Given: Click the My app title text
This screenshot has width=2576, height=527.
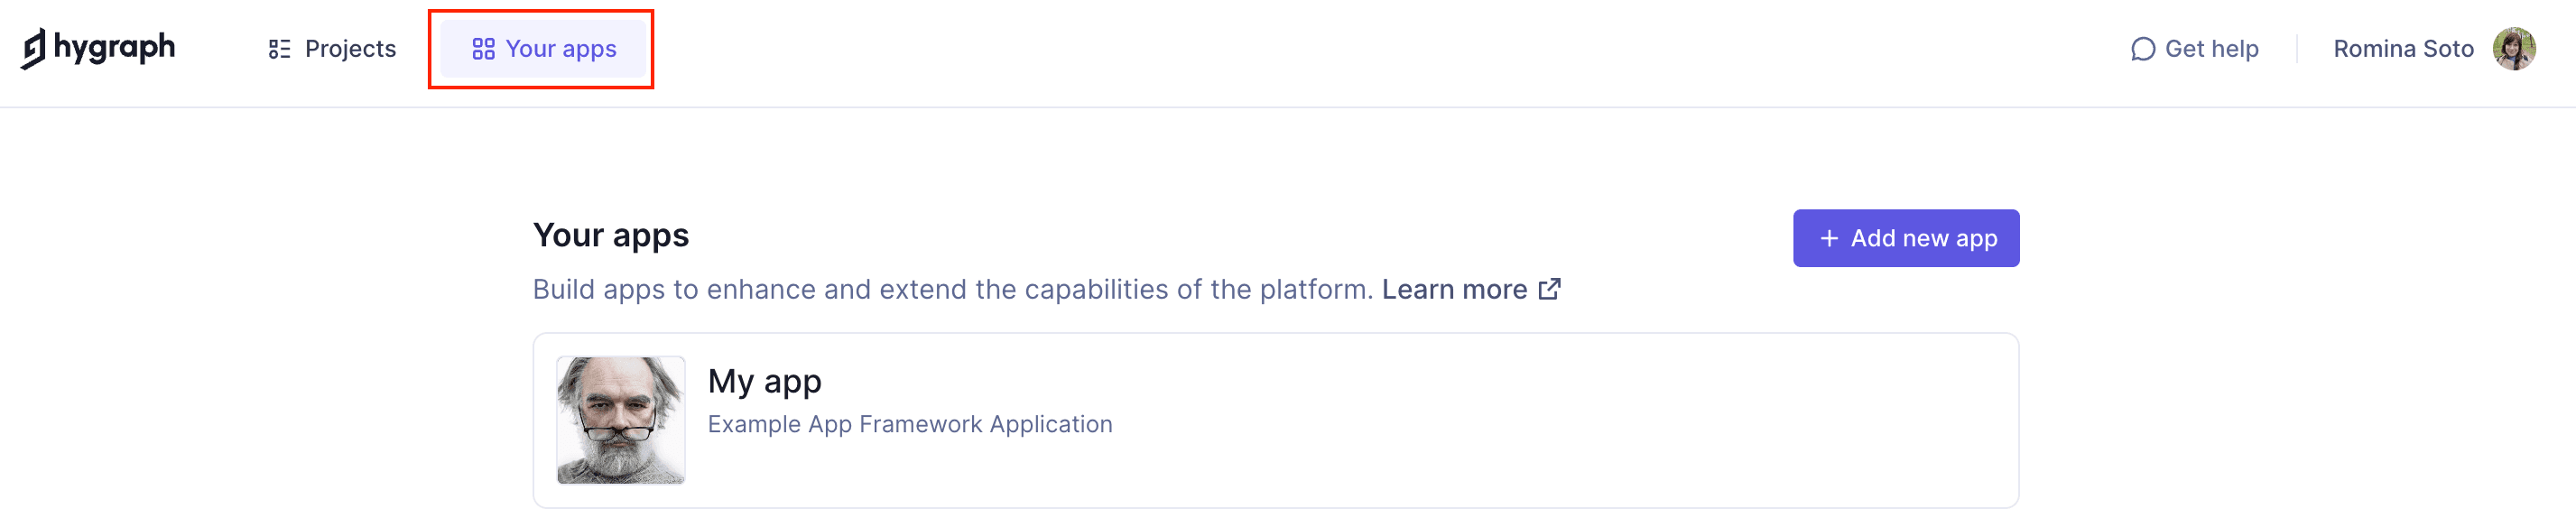Looking at the screenshot, I should (x=764, y=381).
